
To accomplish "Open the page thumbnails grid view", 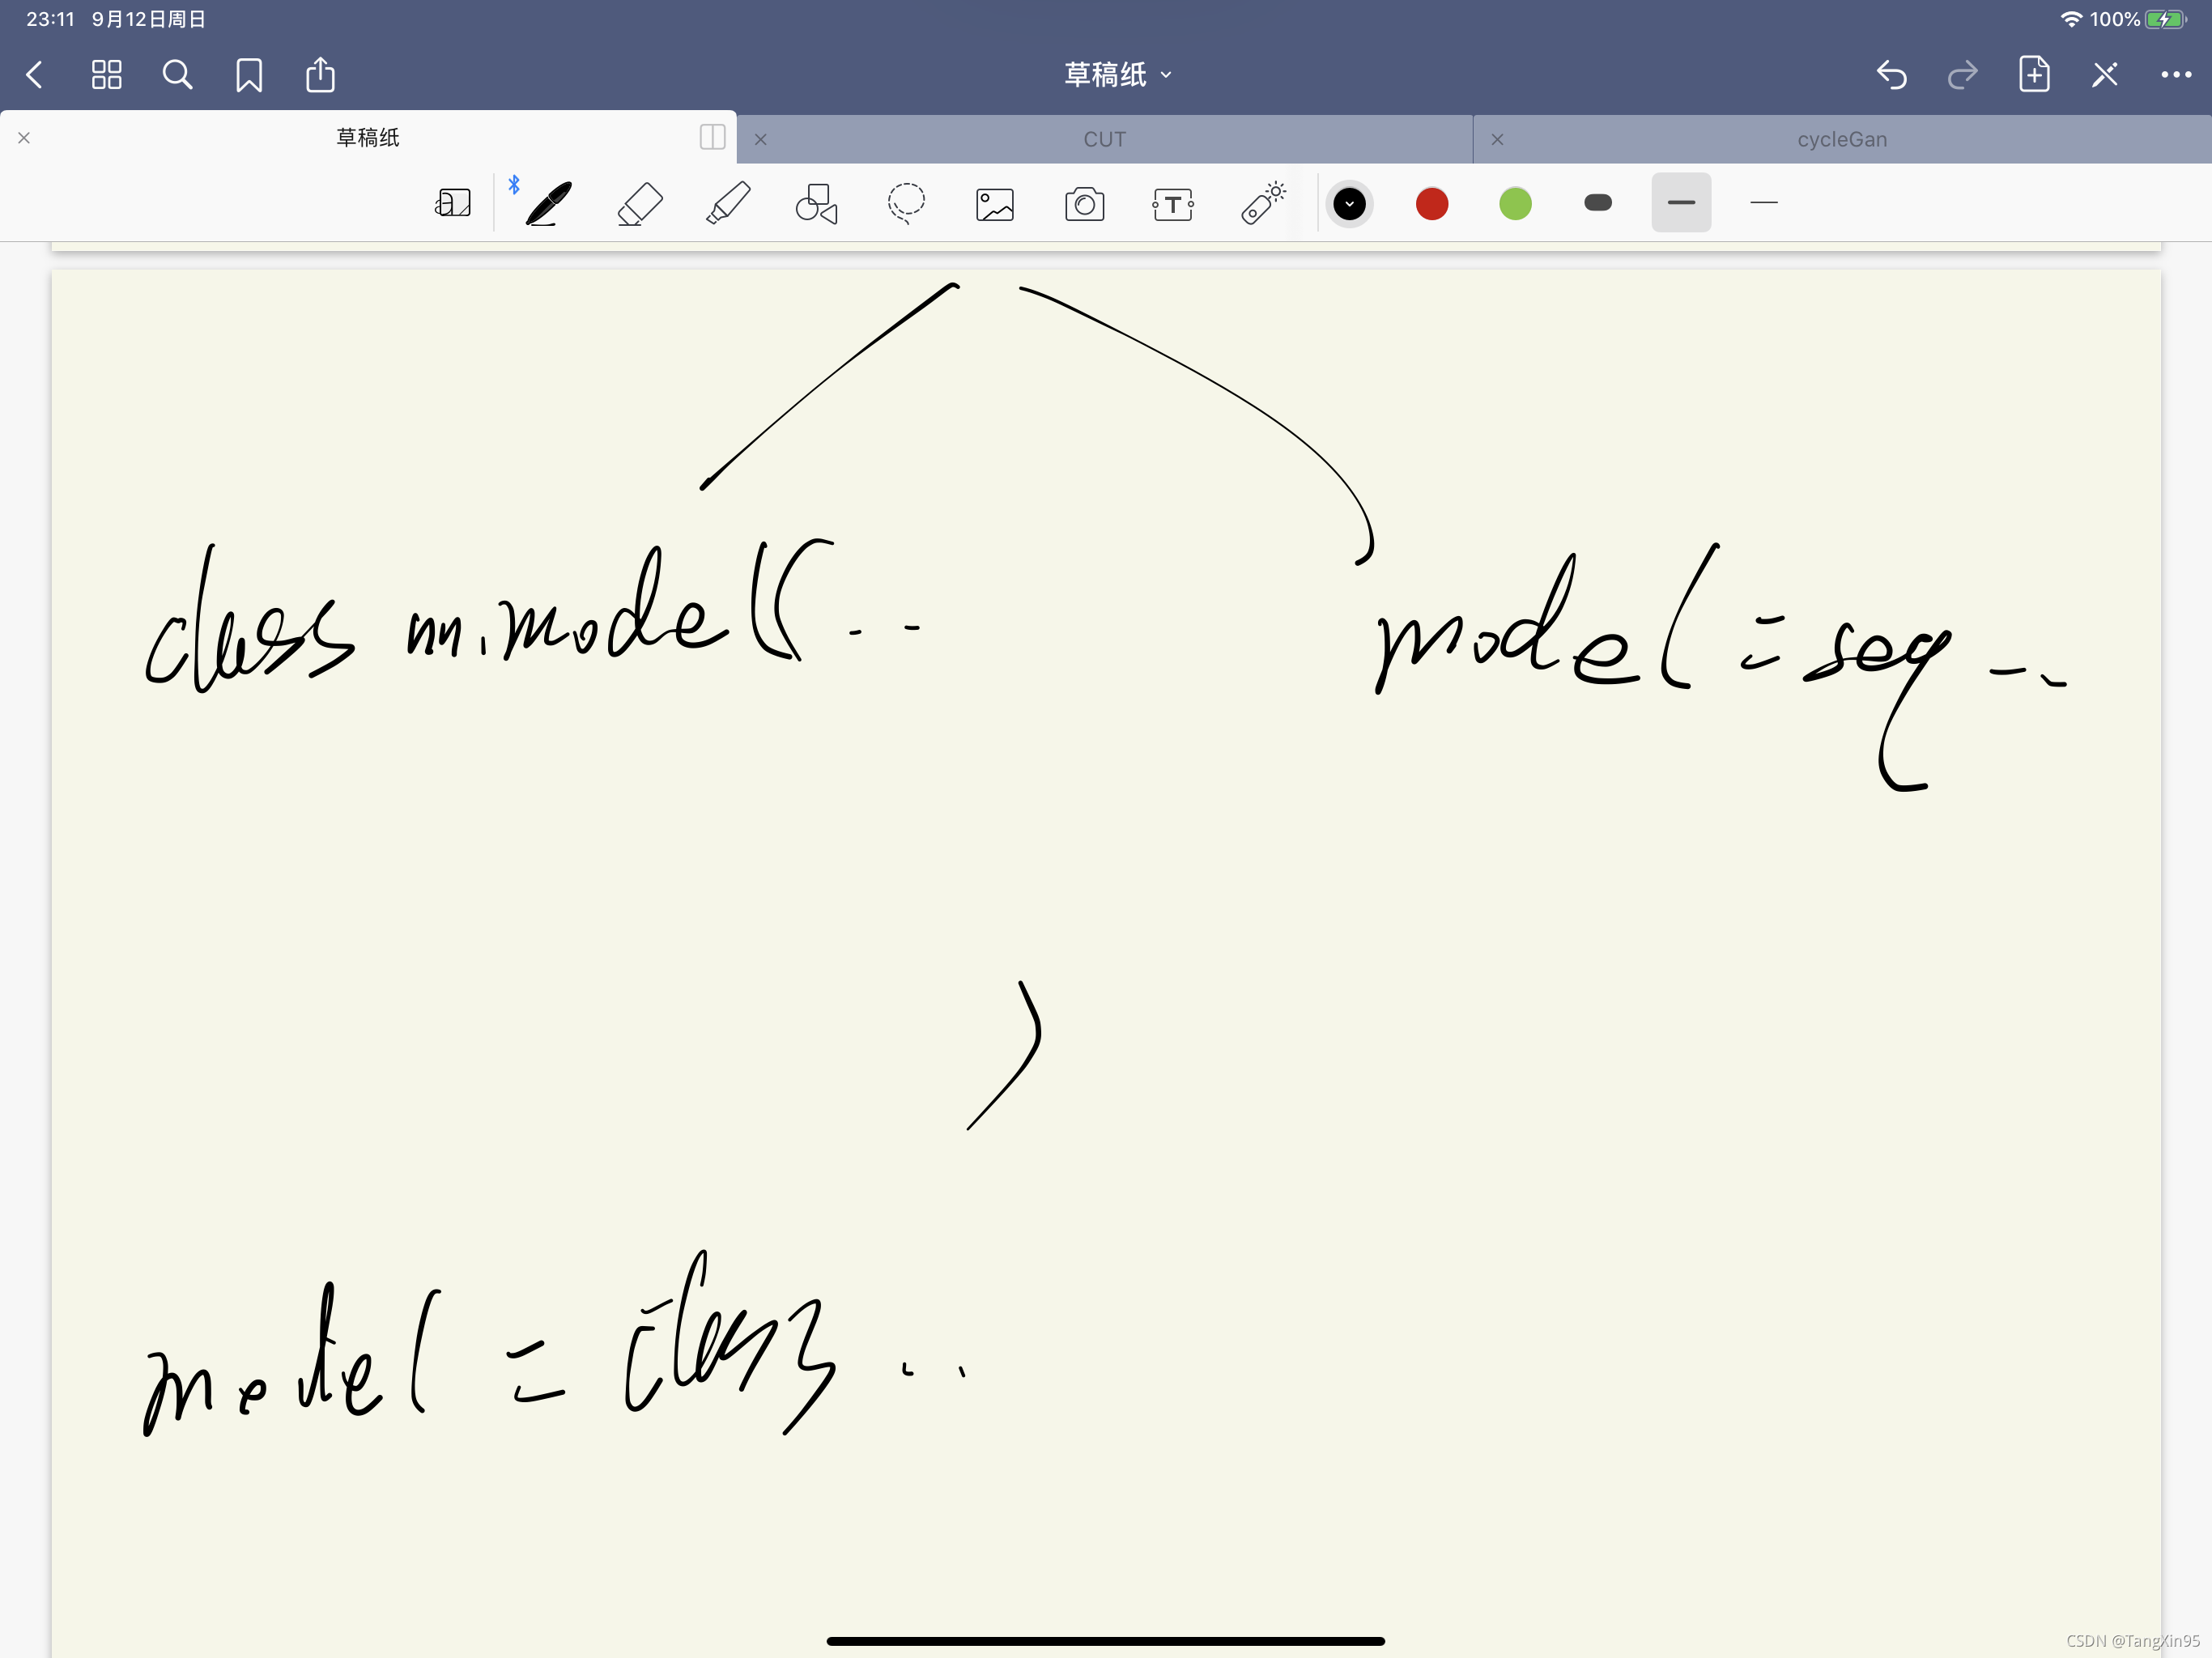I will 106,75.
